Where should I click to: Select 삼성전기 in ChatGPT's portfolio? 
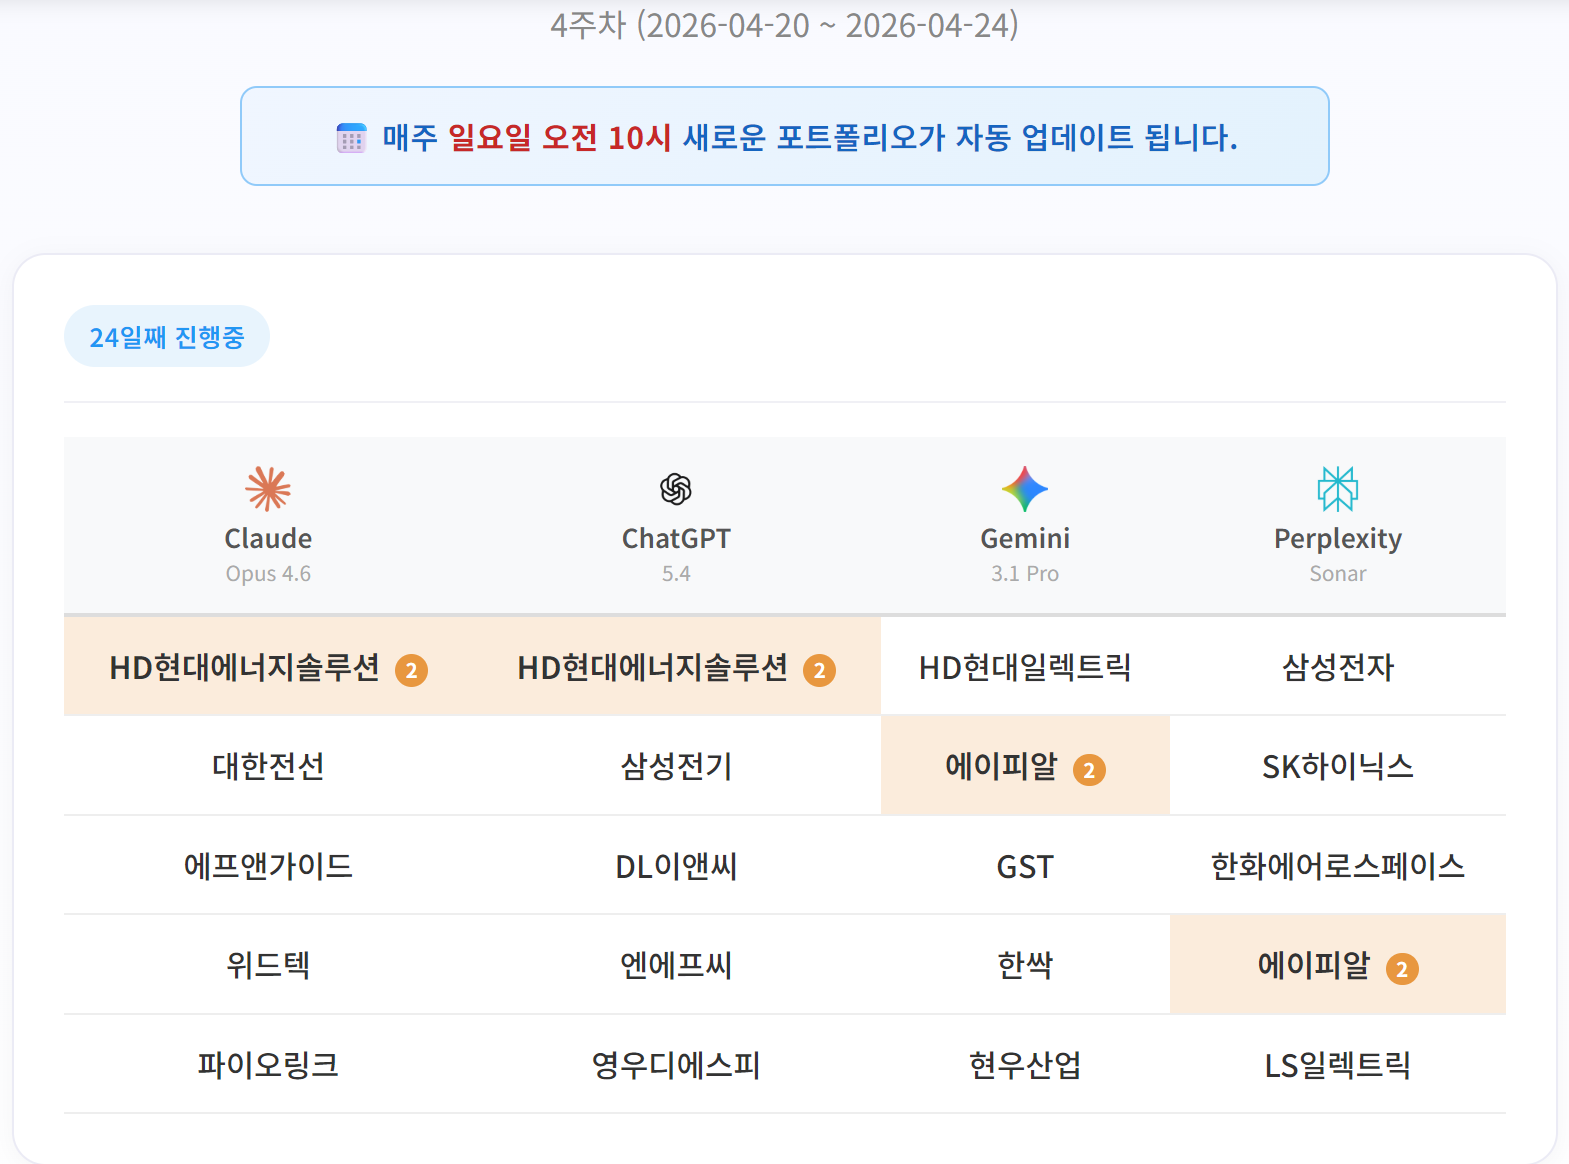pyautogui.click(x=676, y=767)
